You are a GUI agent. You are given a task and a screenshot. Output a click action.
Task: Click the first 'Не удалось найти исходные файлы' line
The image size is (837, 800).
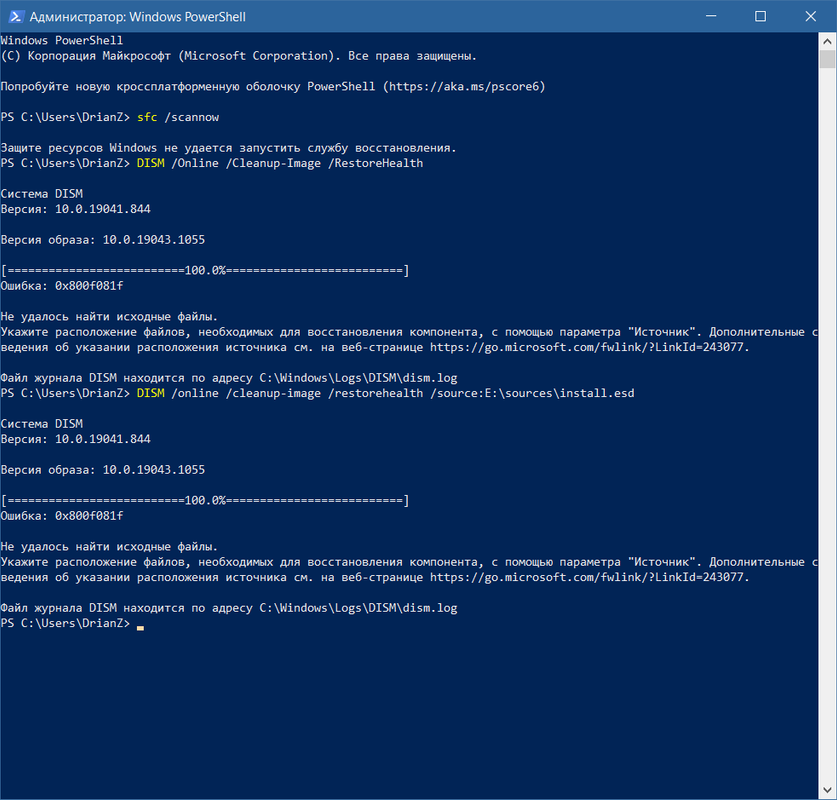click(109, 316)
